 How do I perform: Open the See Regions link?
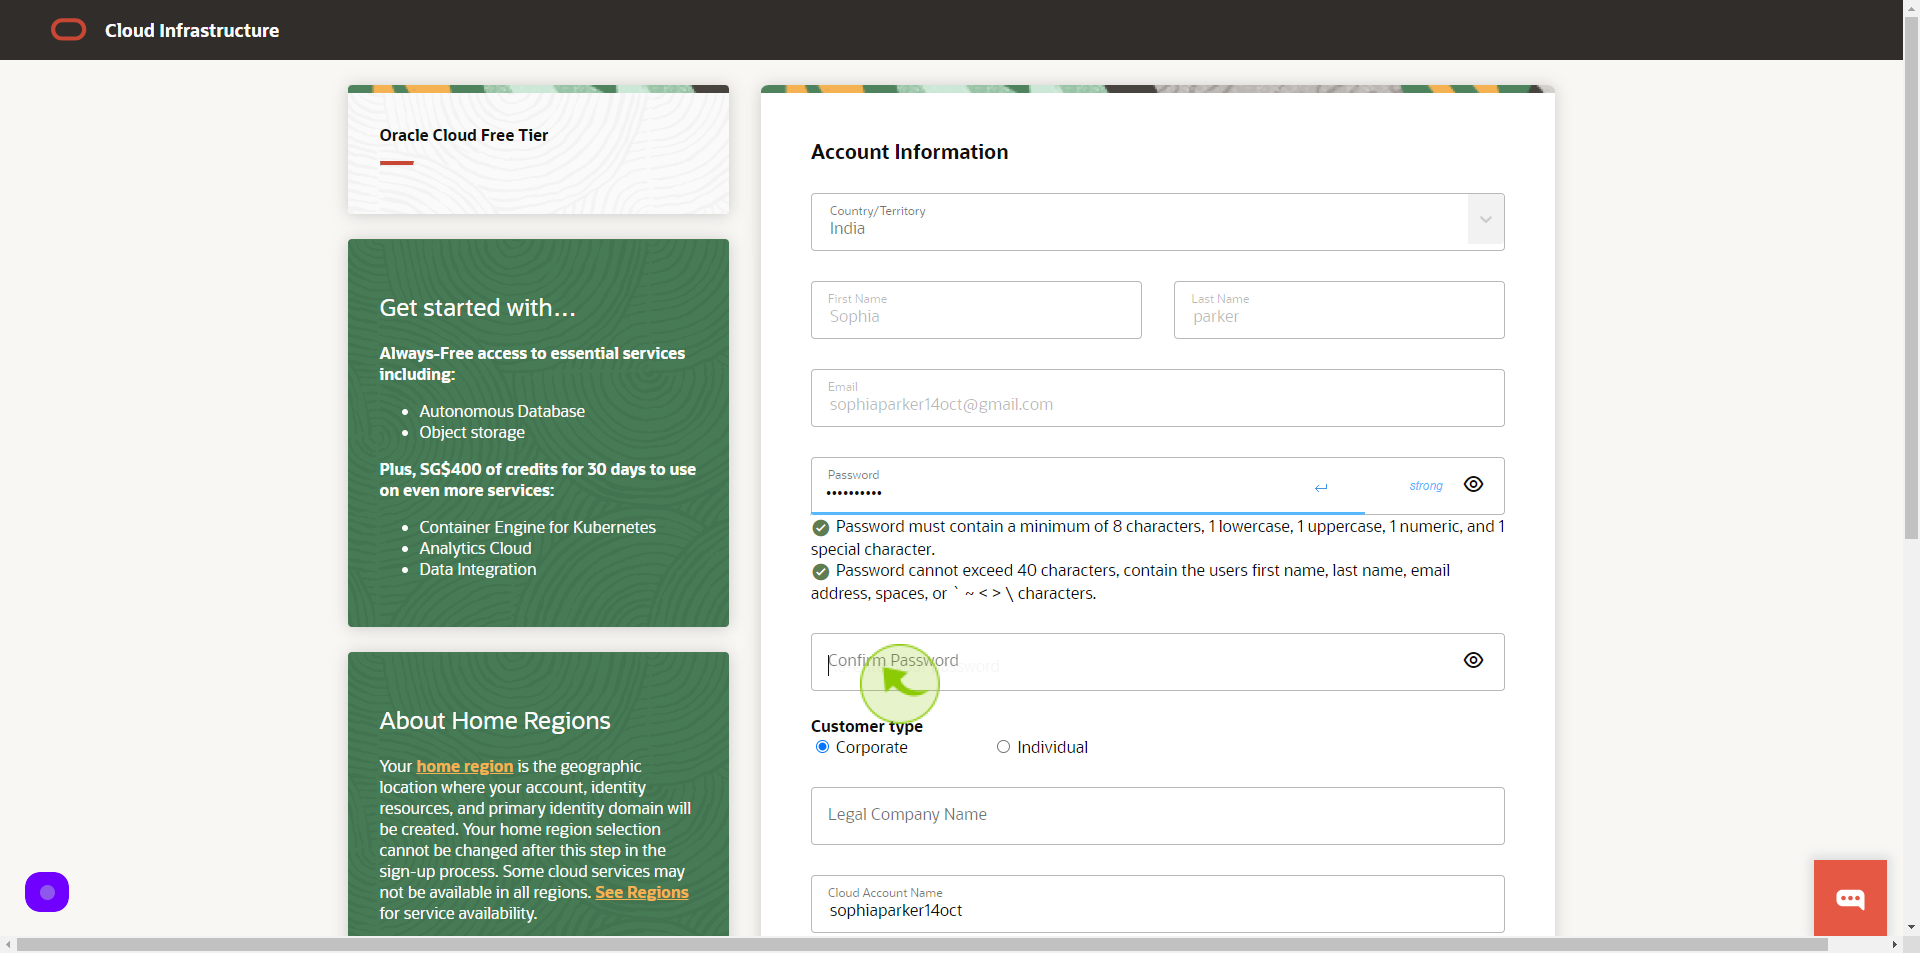pos(642,892)
